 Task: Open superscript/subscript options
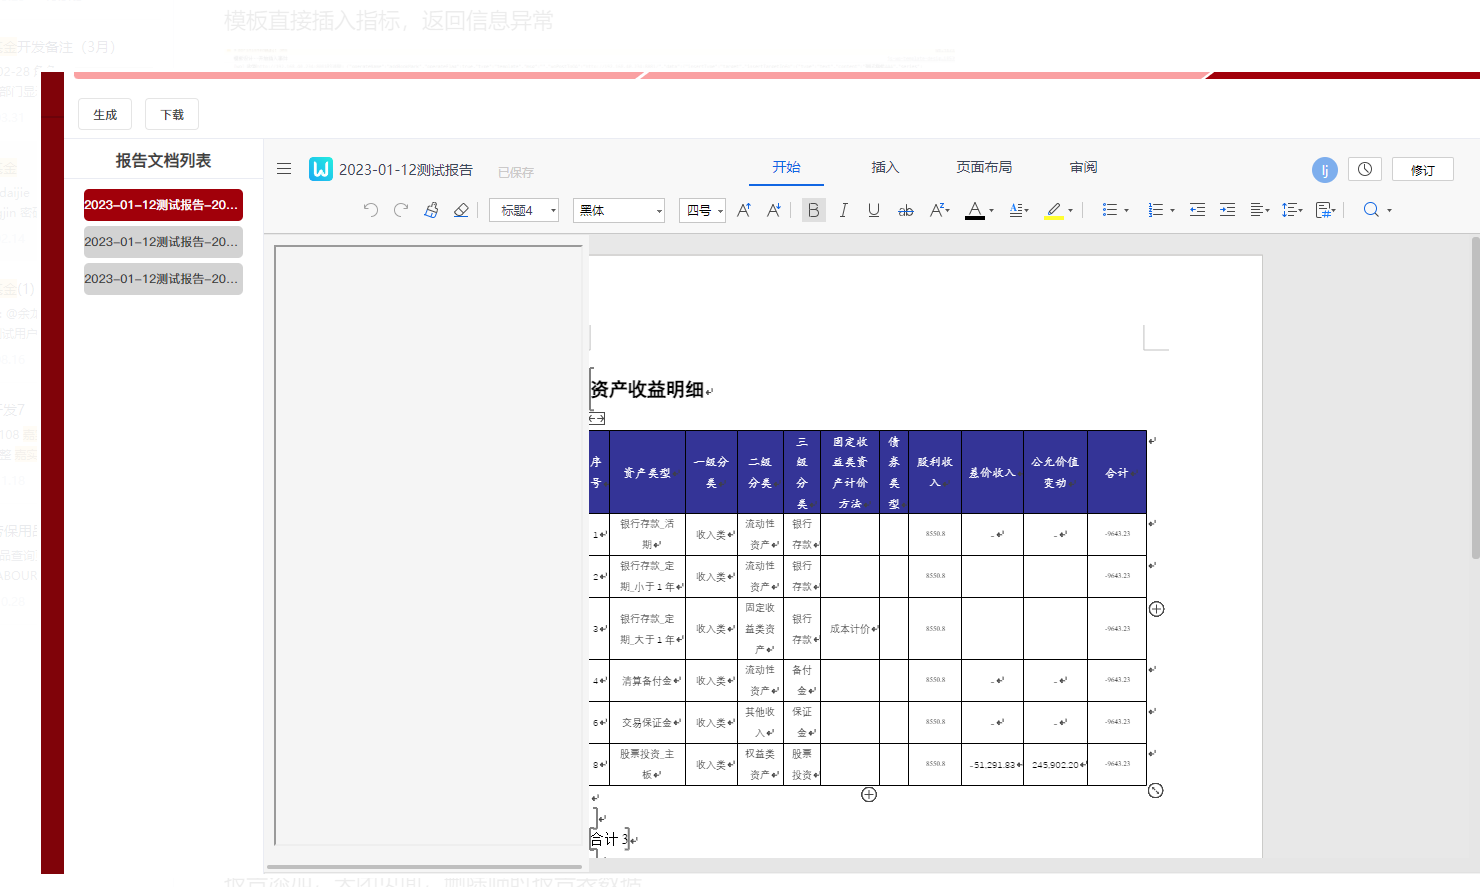[939, 210]
